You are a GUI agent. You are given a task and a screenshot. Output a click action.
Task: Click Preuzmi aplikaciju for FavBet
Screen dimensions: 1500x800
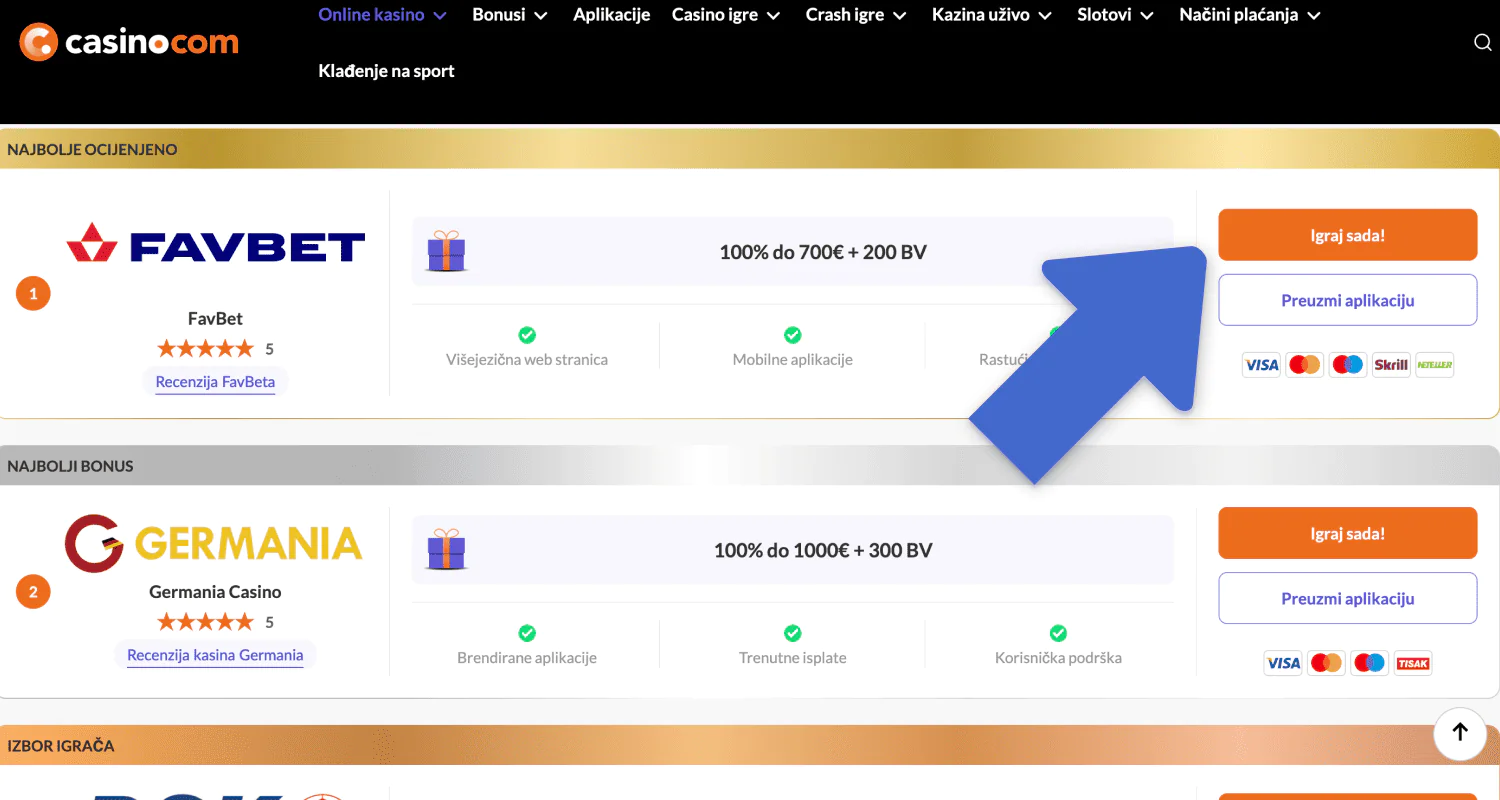click(1348, 300)
